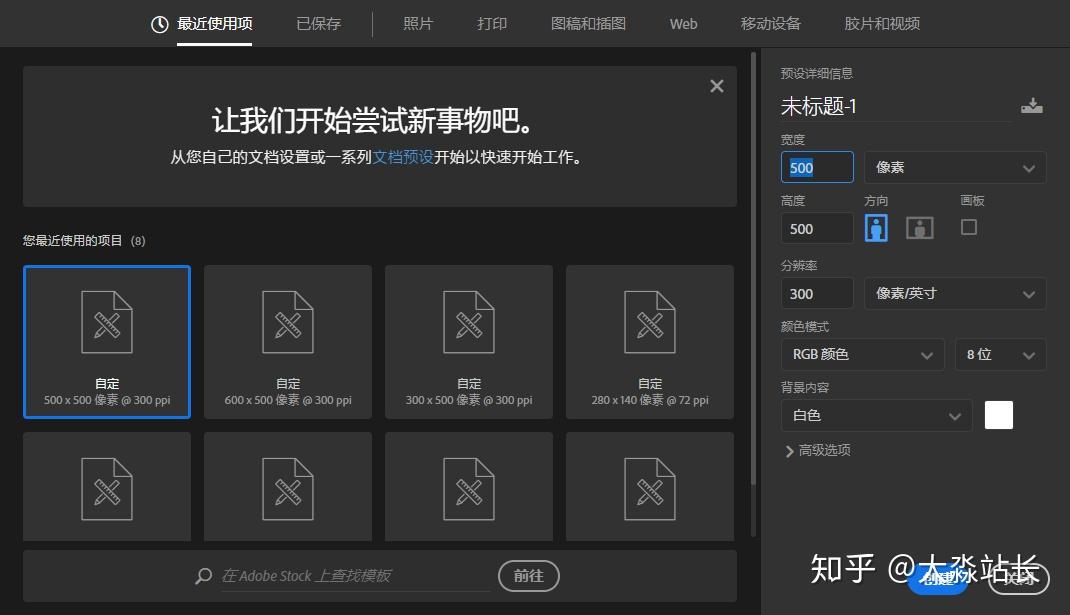Click the clock icon beside 最近使用项
This screenshot has width=1070, height=615.
tap(160, 25)
